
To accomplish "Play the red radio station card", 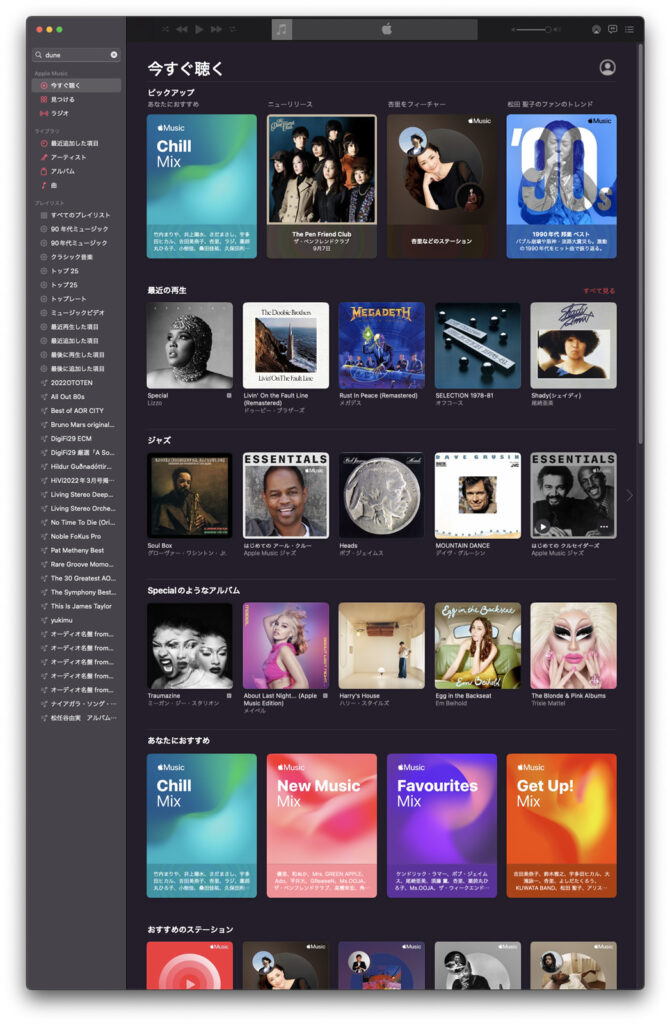I will 189,966.
